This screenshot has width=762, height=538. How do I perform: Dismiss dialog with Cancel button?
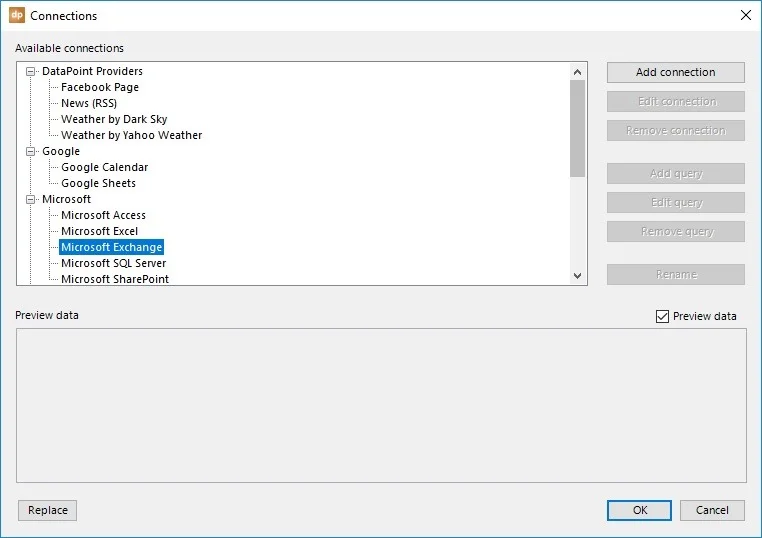coord(712,510)
